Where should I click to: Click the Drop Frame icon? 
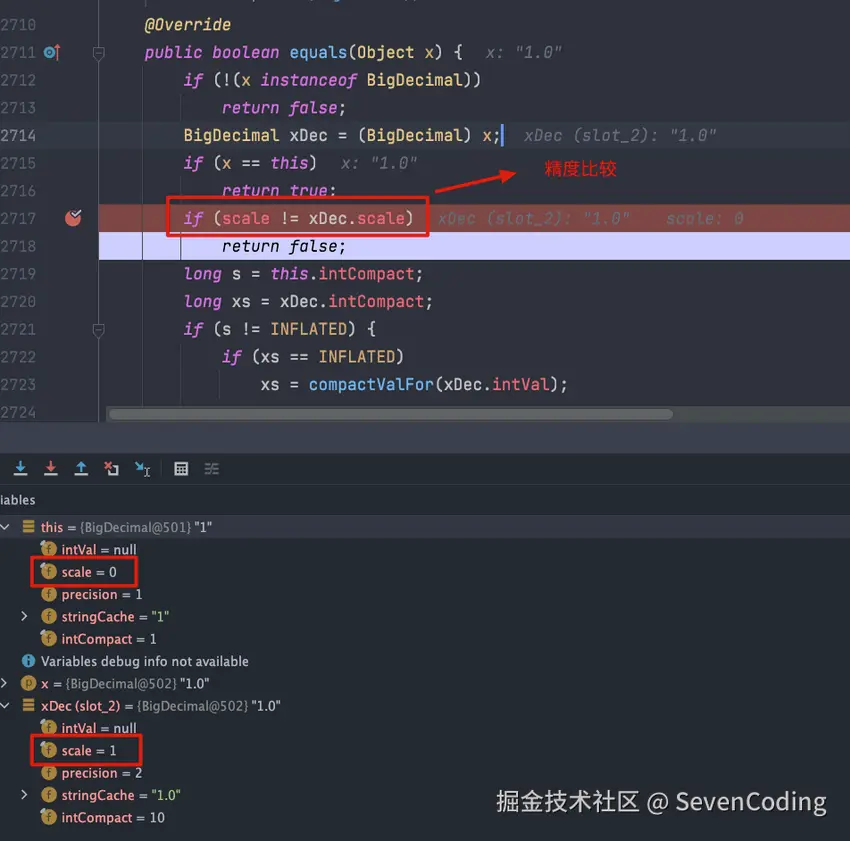click(x=112, y=468)
